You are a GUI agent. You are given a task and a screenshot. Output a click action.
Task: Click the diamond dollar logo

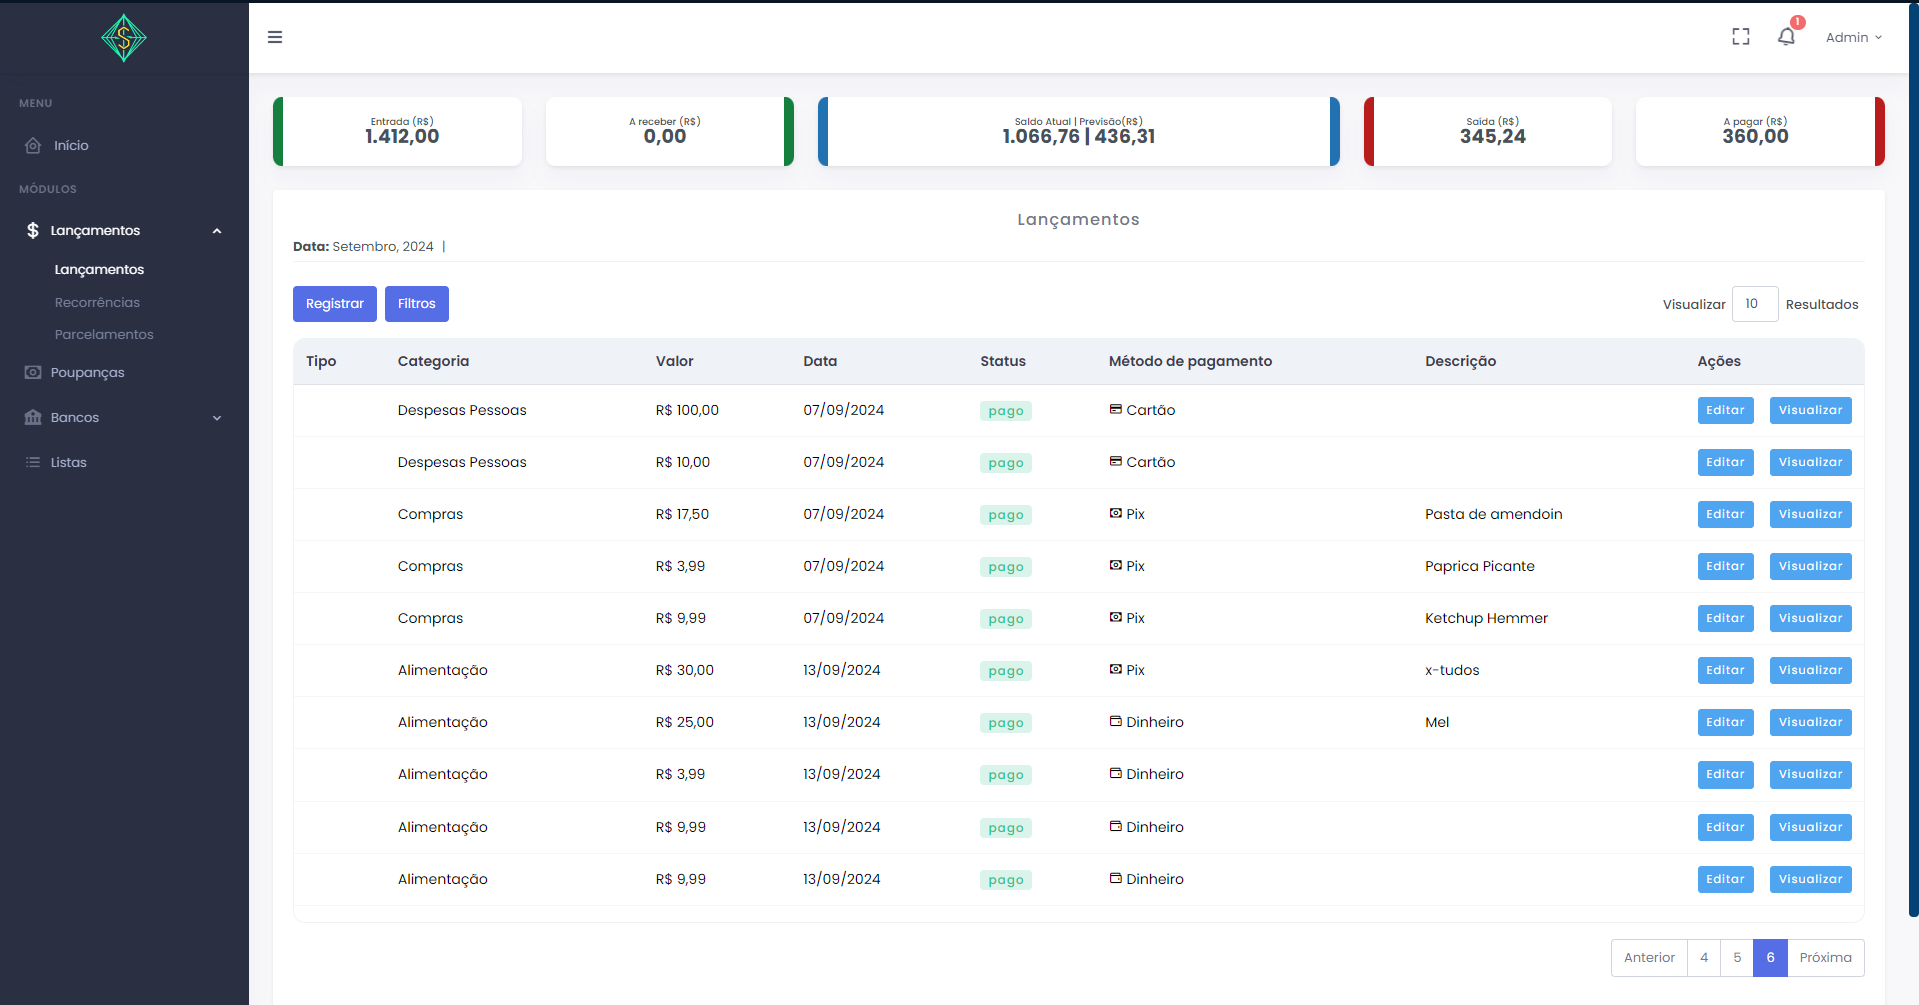click(x=124, y=38)
